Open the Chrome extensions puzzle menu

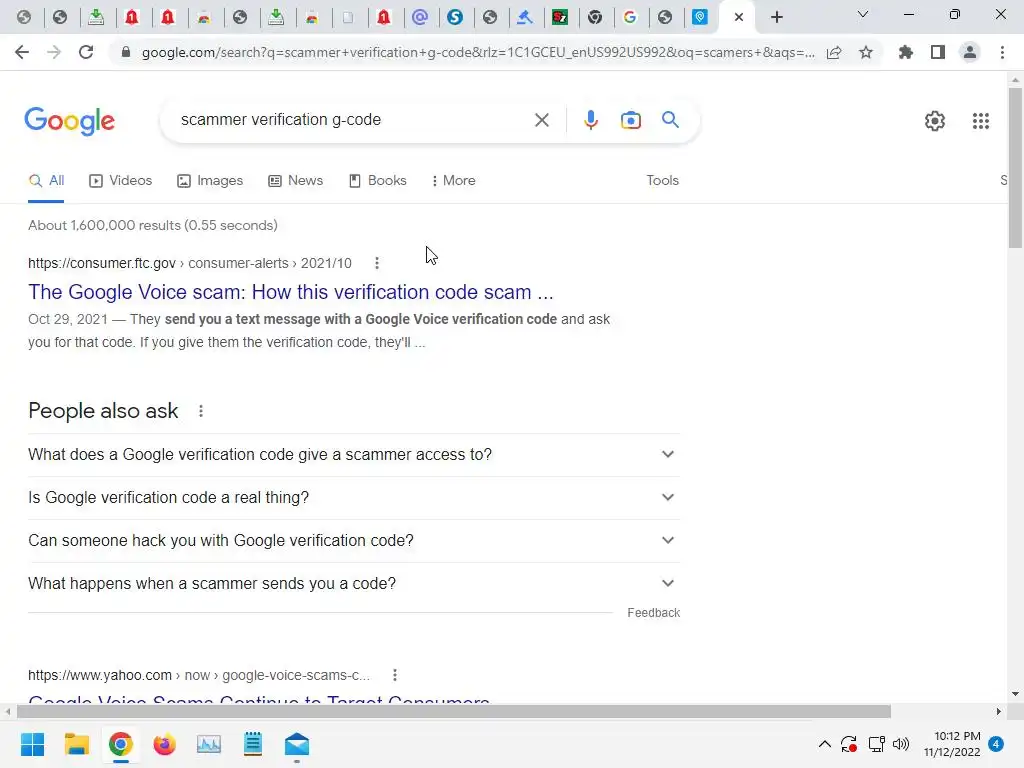(x=905, y=52)
